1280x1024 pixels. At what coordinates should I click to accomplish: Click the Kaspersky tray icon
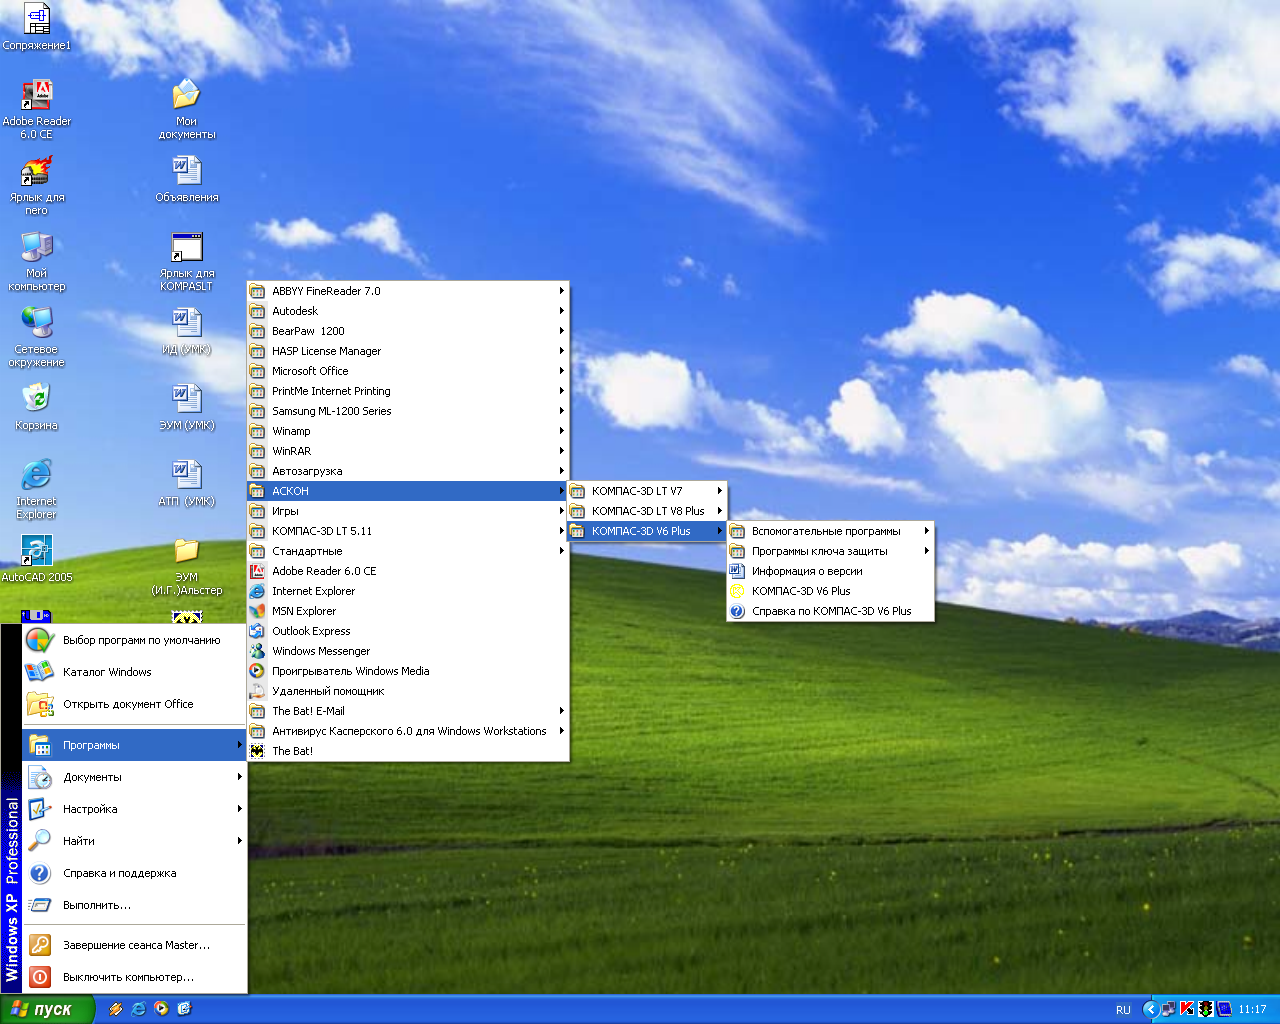click(1187, 1009)
